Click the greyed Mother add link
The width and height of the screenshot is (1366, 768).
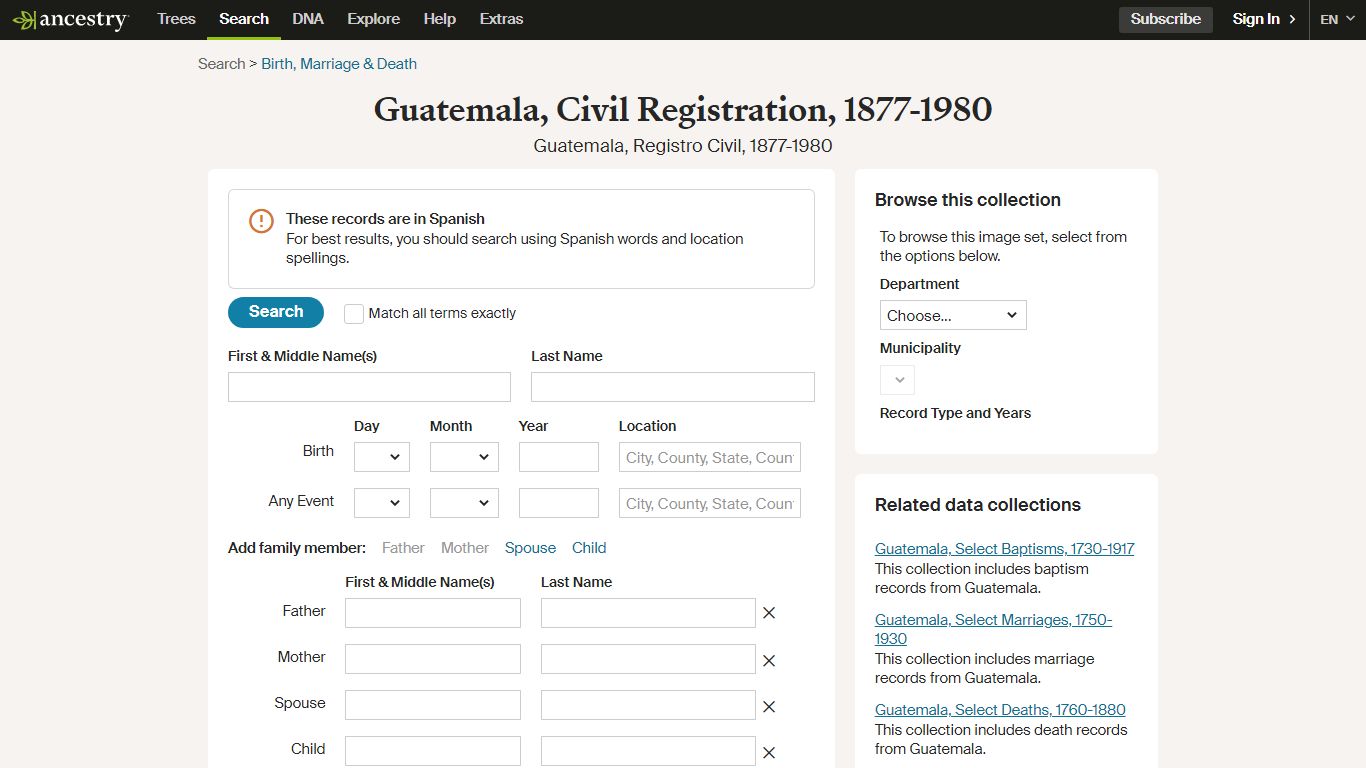pyautogui.click(x=465, y=548)
